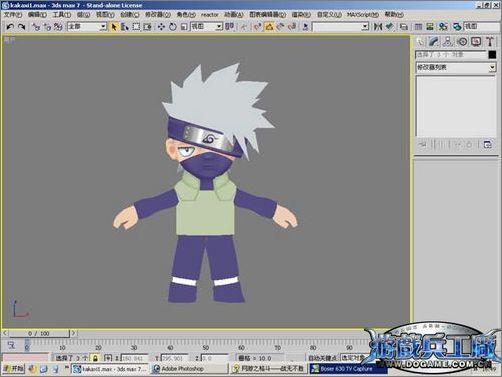This screenshot has height=377, width=502.
Task: Open the 工具(T) menu
Action: [62, 15]
